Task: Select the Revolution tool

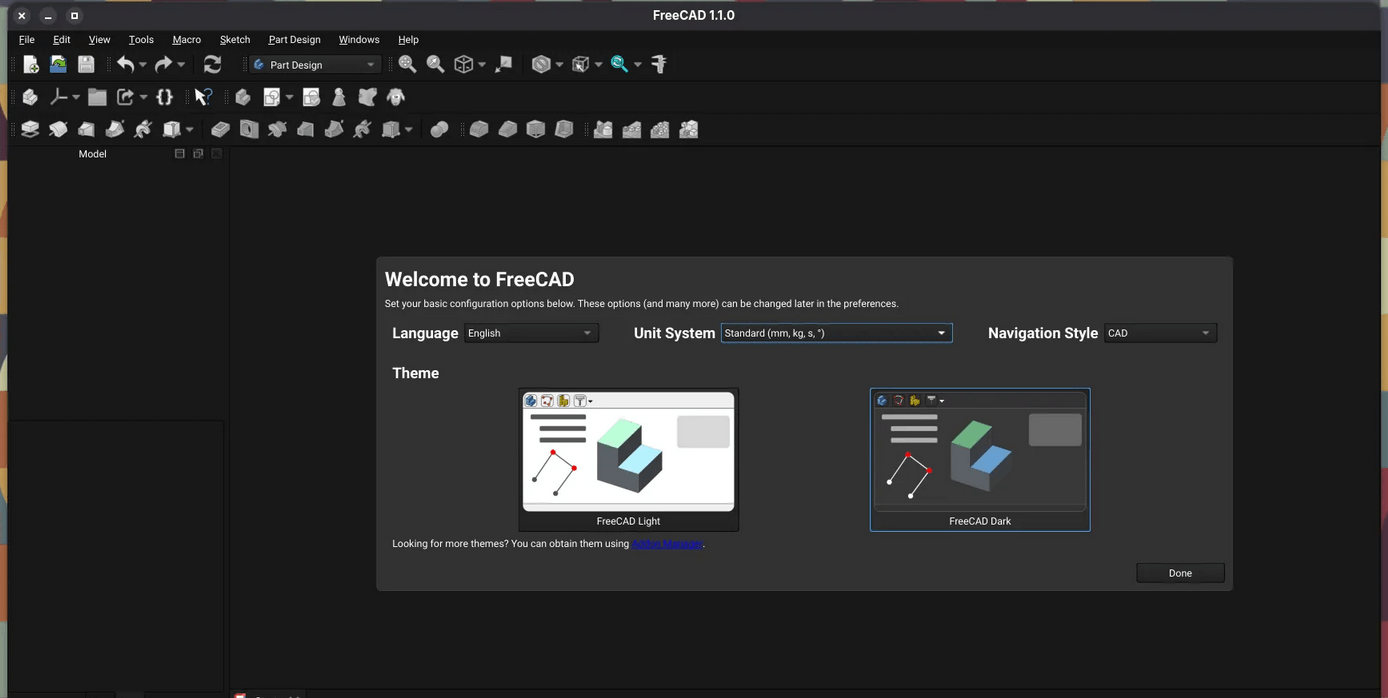Action: (58, 129)
